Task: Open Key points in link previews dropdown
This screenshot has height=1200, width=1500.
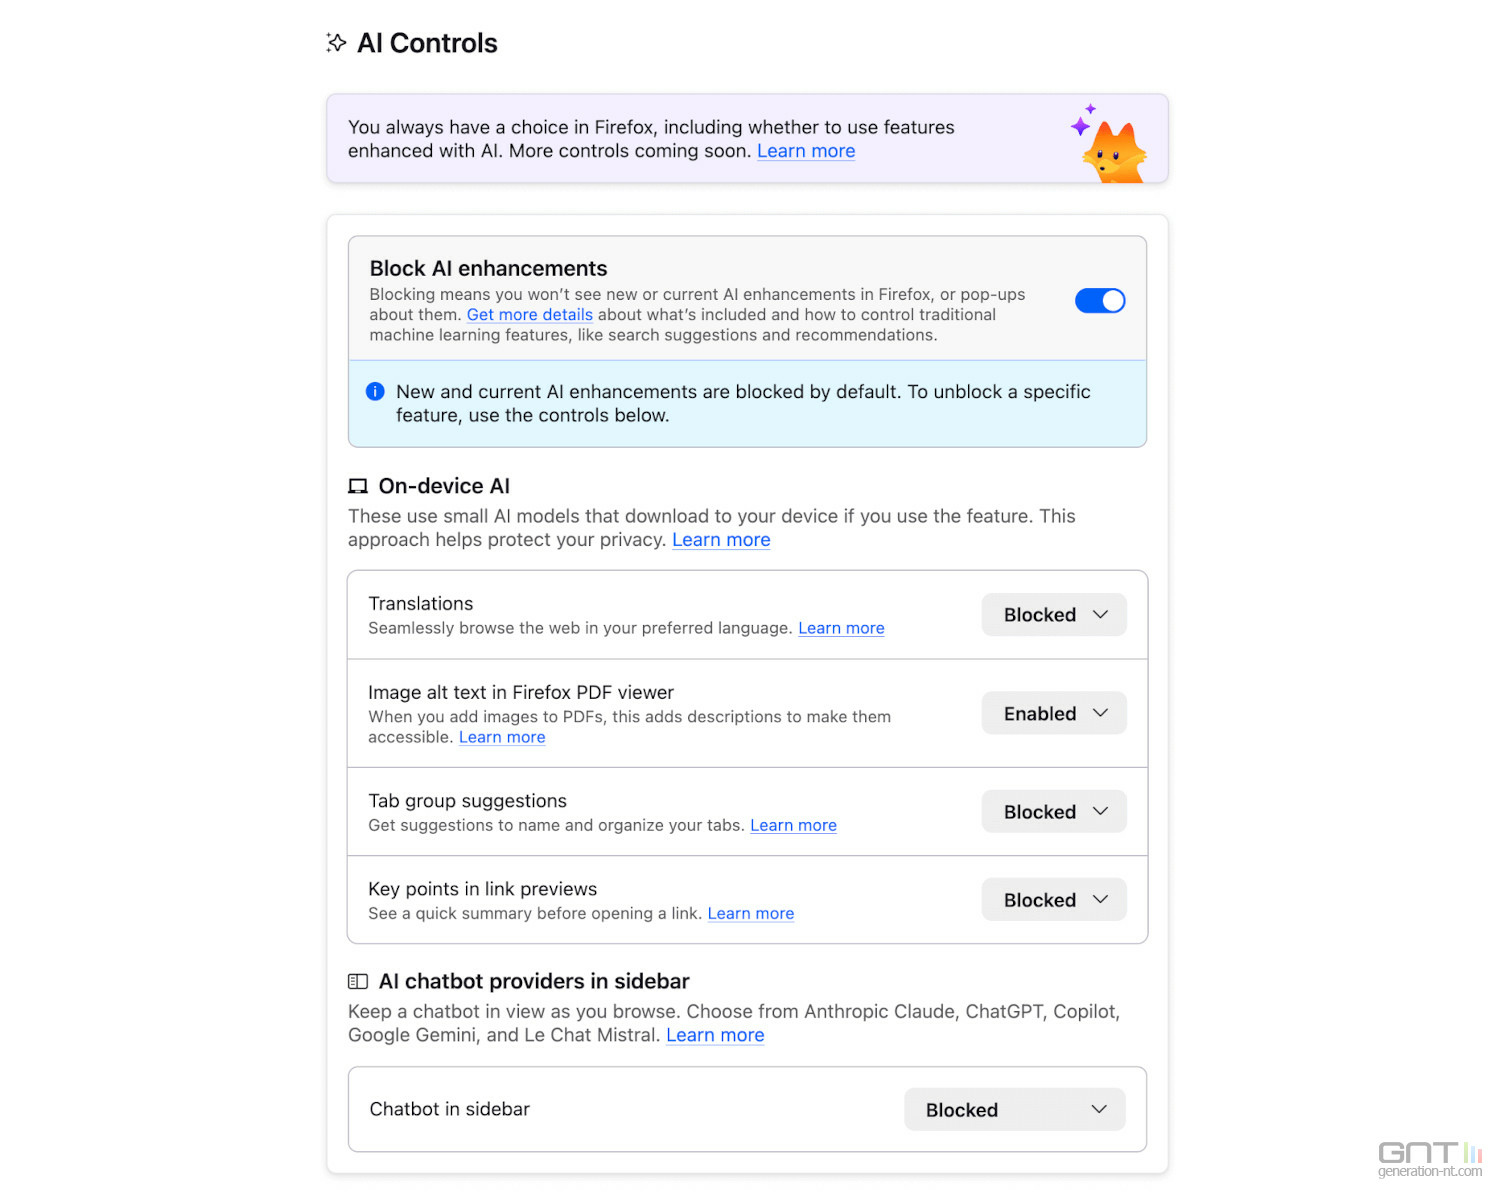Action: tap(1054, 900)
